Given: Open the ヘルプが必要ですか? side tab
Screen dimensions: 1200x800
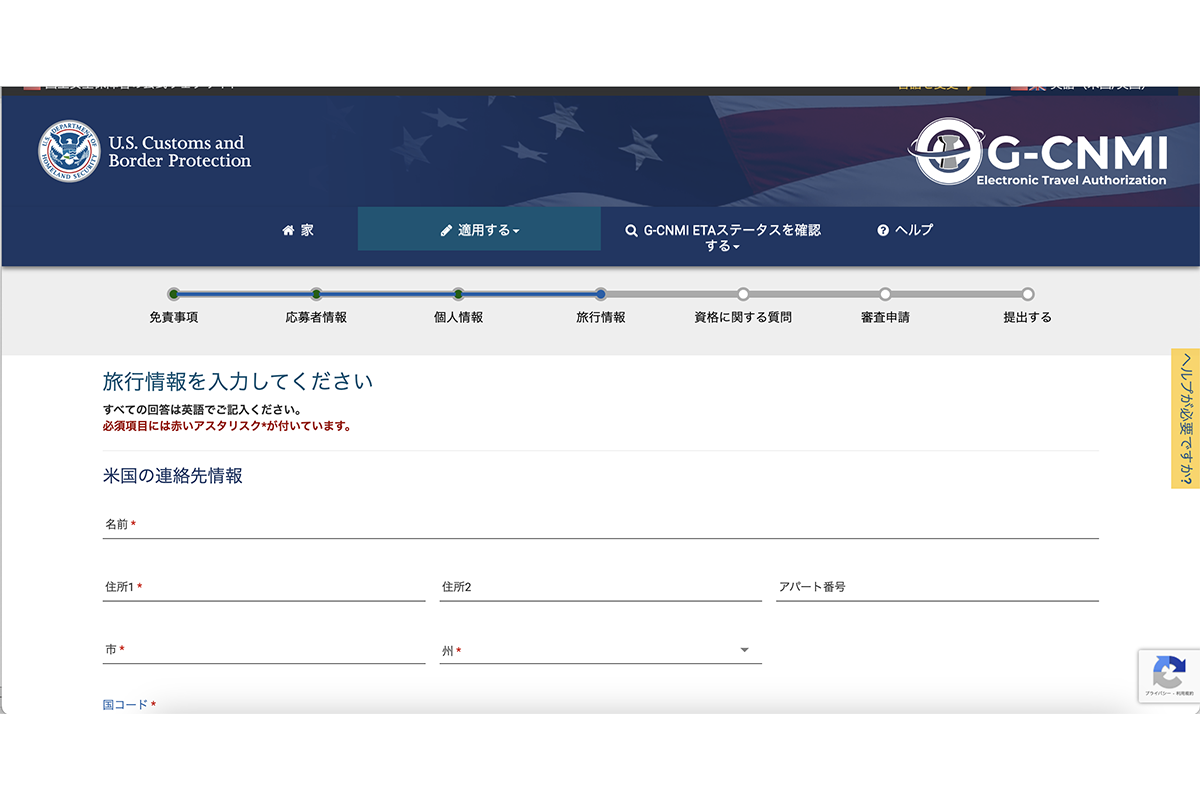Looking at the screenshot, I should click(1185, 418).
